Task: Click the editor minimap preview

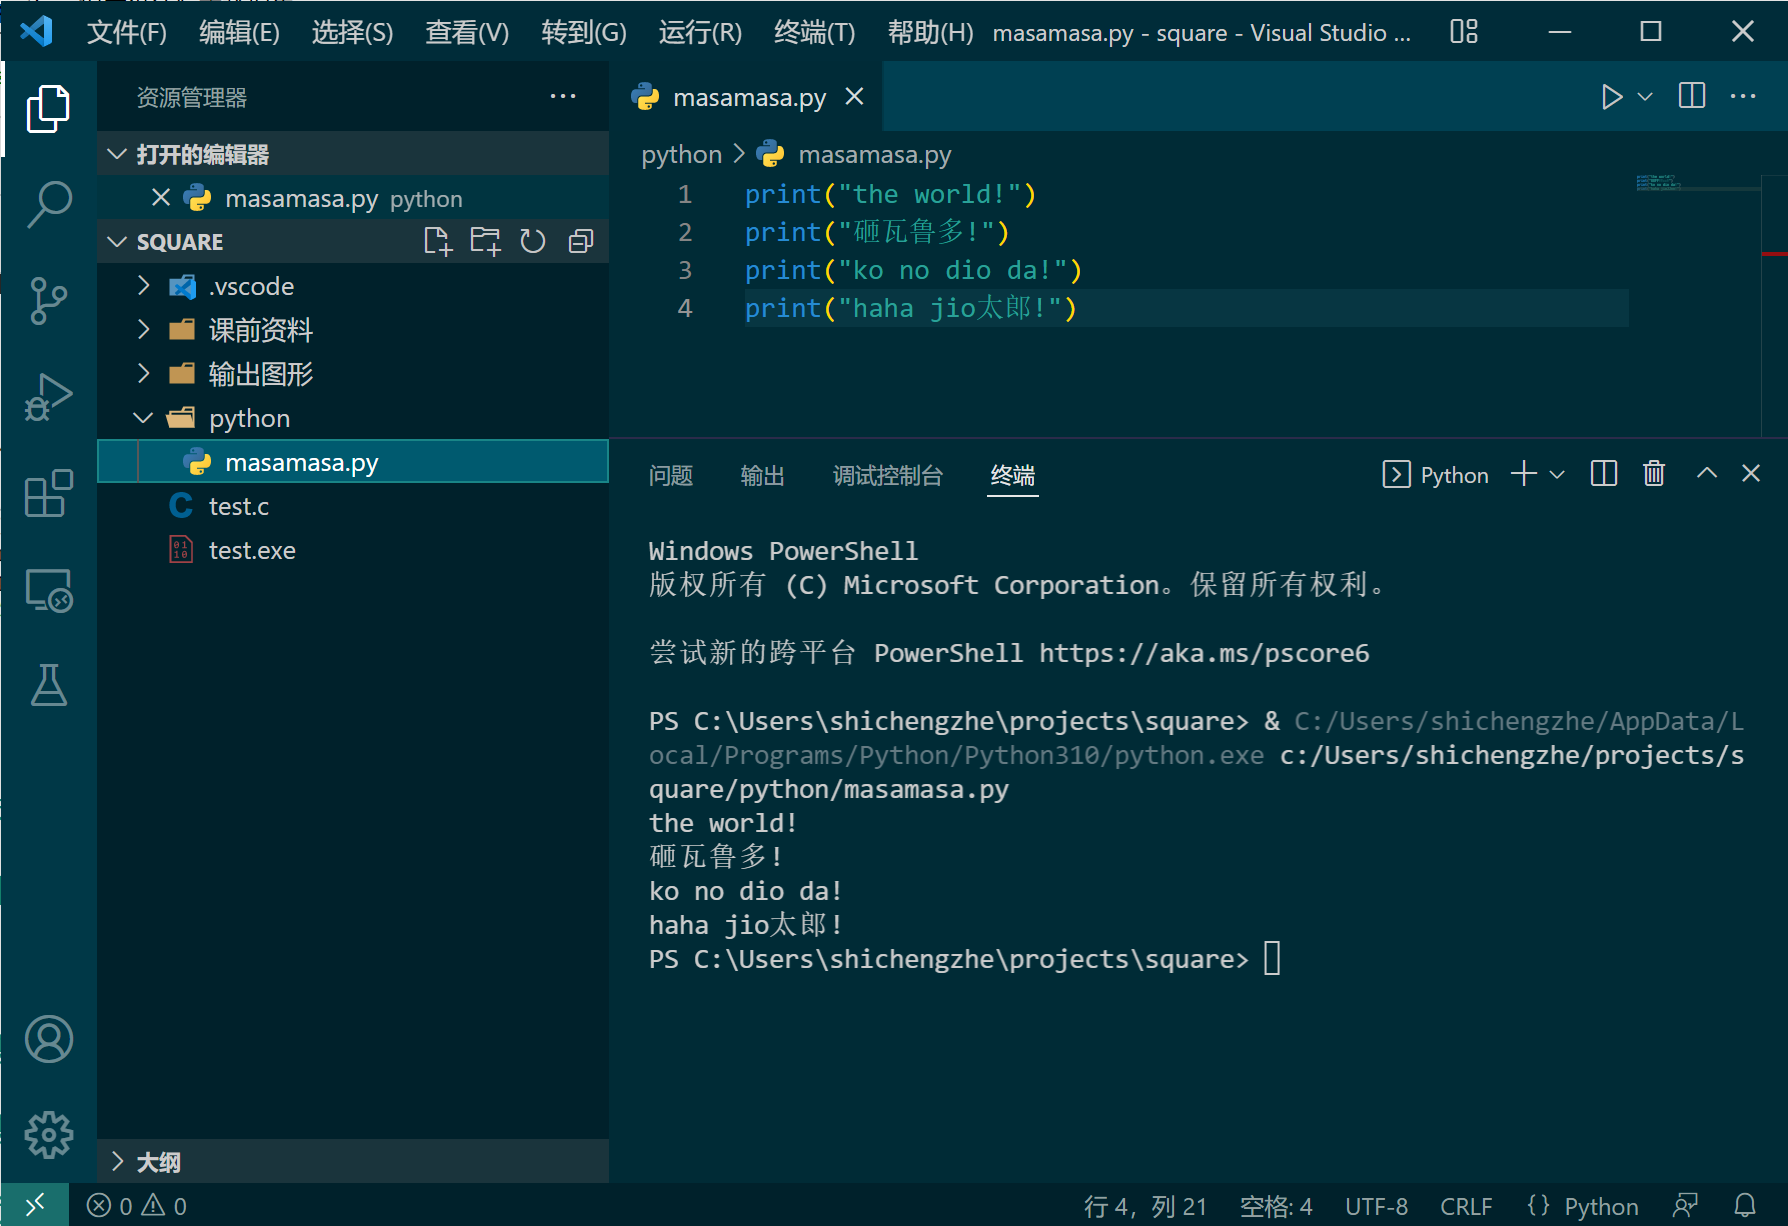Action: point(1660,183)
